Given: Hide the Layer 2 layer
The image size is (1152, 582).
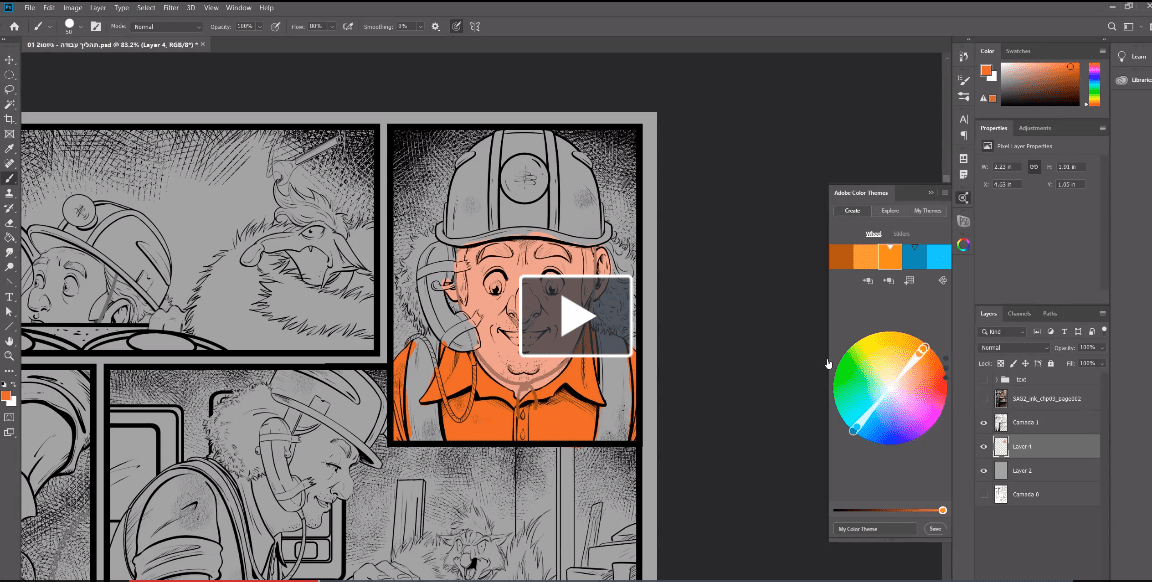Looking at the screenshot, I should click(x=983, y=470).
